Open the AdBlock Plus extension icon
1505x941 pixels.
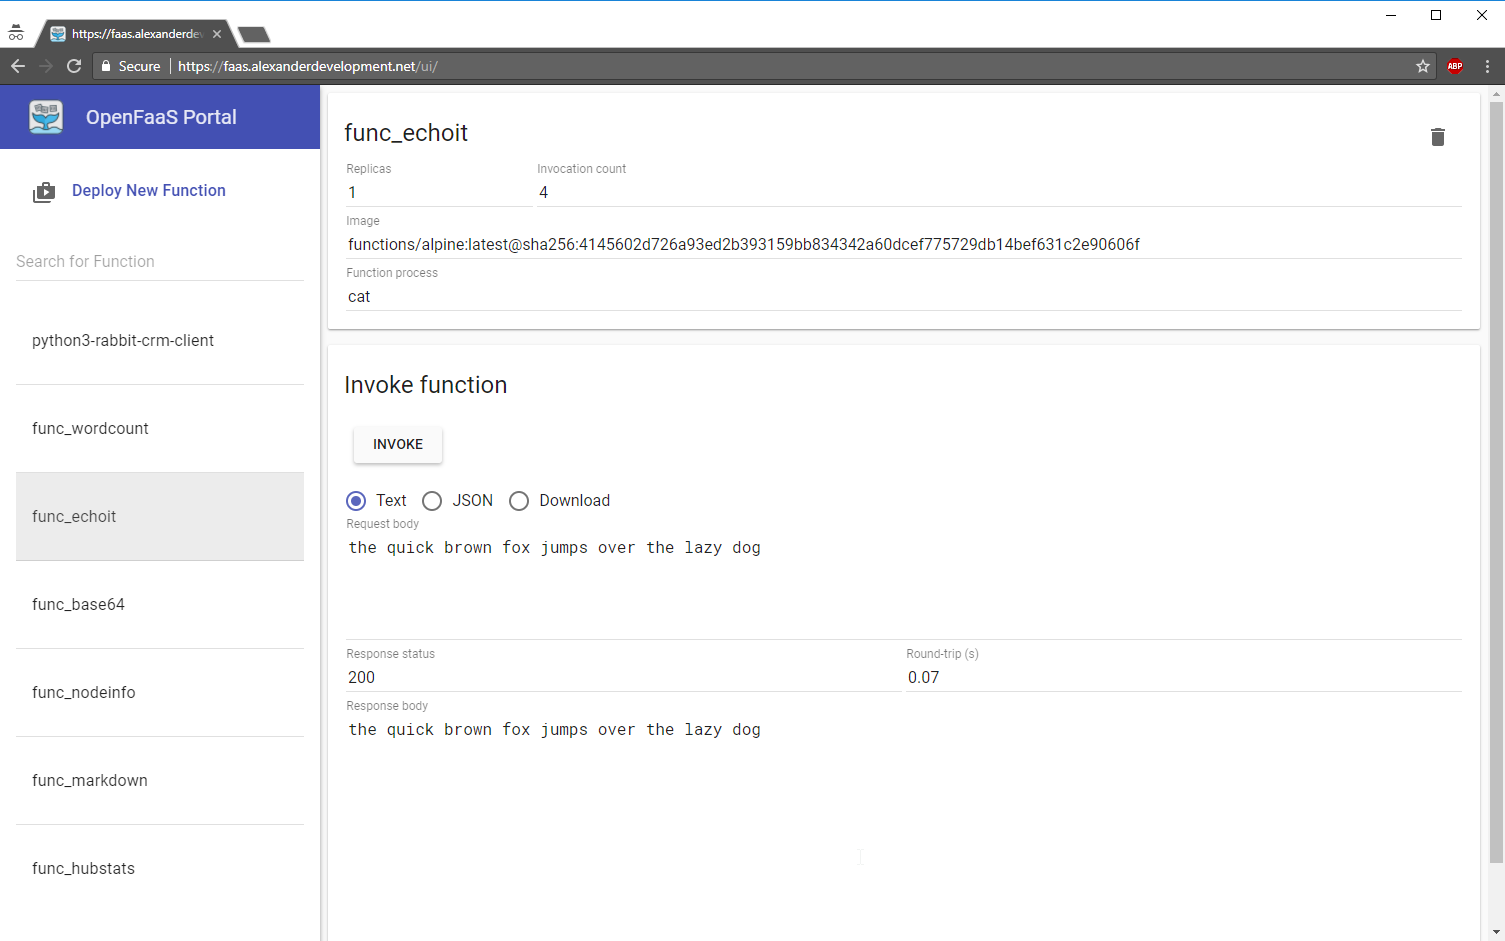pyautogui.click(x=1455, y=66)
